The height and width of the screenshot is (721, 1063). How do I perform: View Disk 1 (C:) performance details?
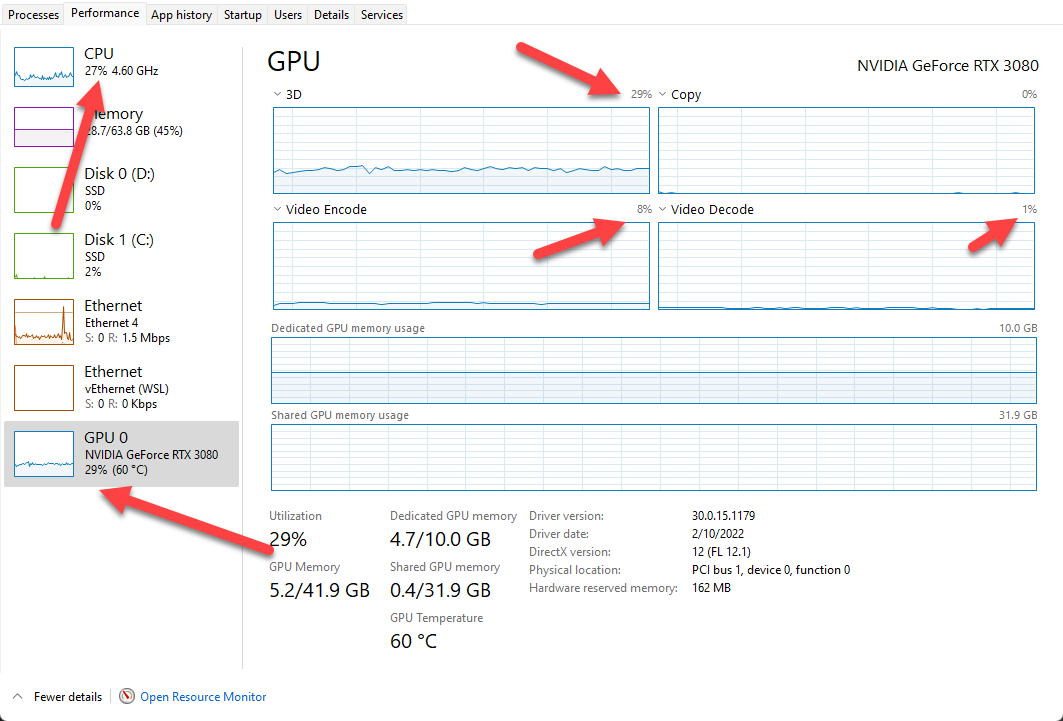pos(43,256)
